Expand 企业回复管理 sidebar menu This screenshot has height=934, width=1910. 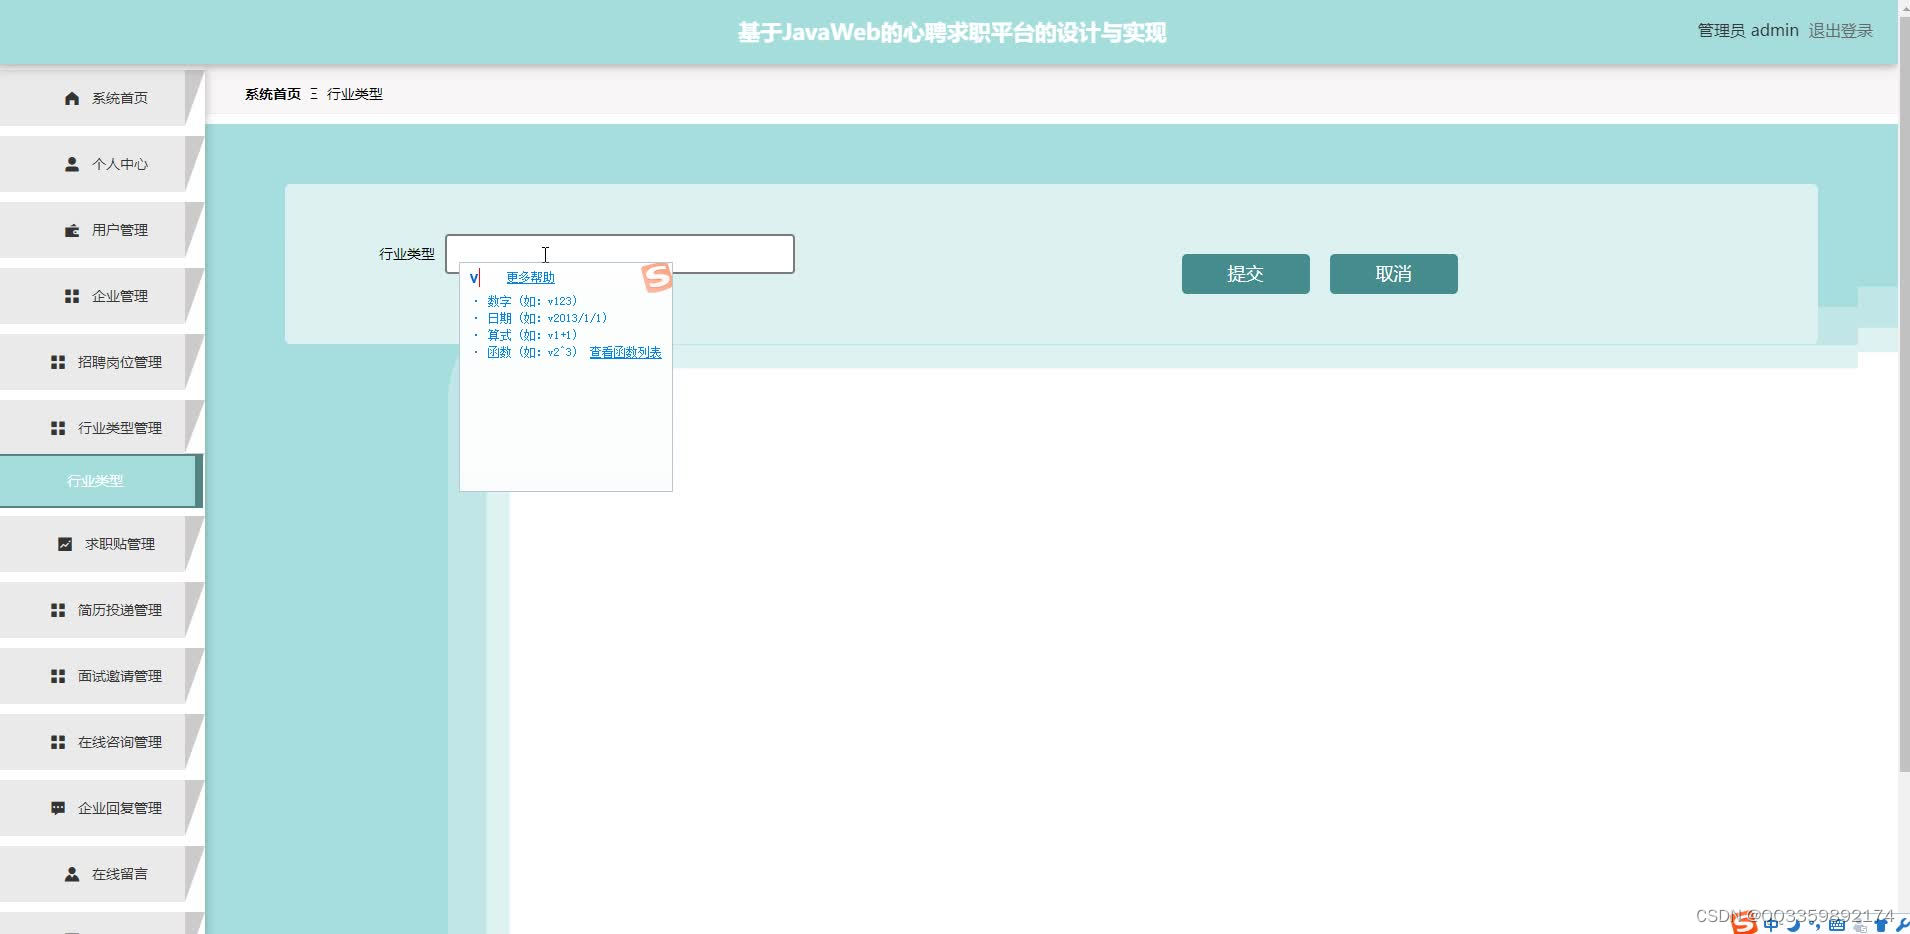[102, 808]
